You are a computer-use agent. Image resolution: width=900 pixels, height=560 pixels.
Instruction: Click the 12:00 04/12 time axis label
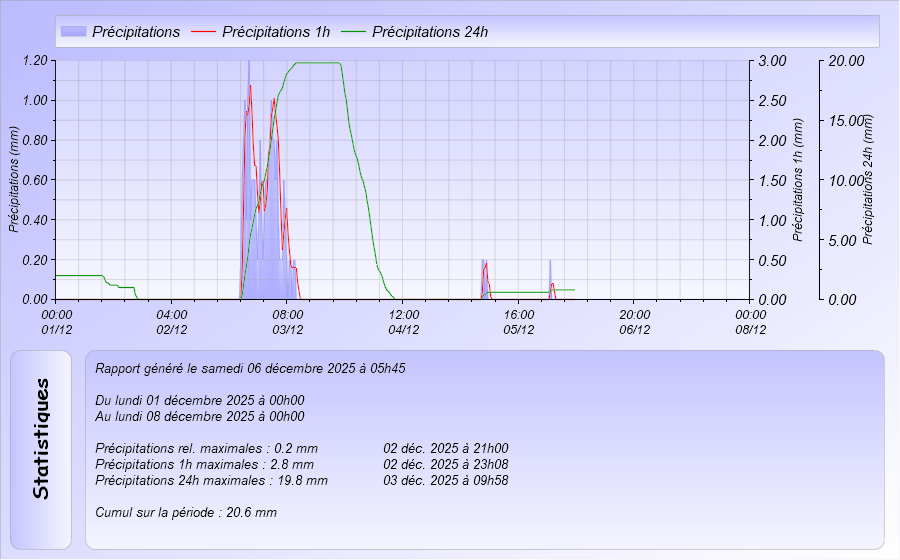pyautogui.click(x=404, y=321)
